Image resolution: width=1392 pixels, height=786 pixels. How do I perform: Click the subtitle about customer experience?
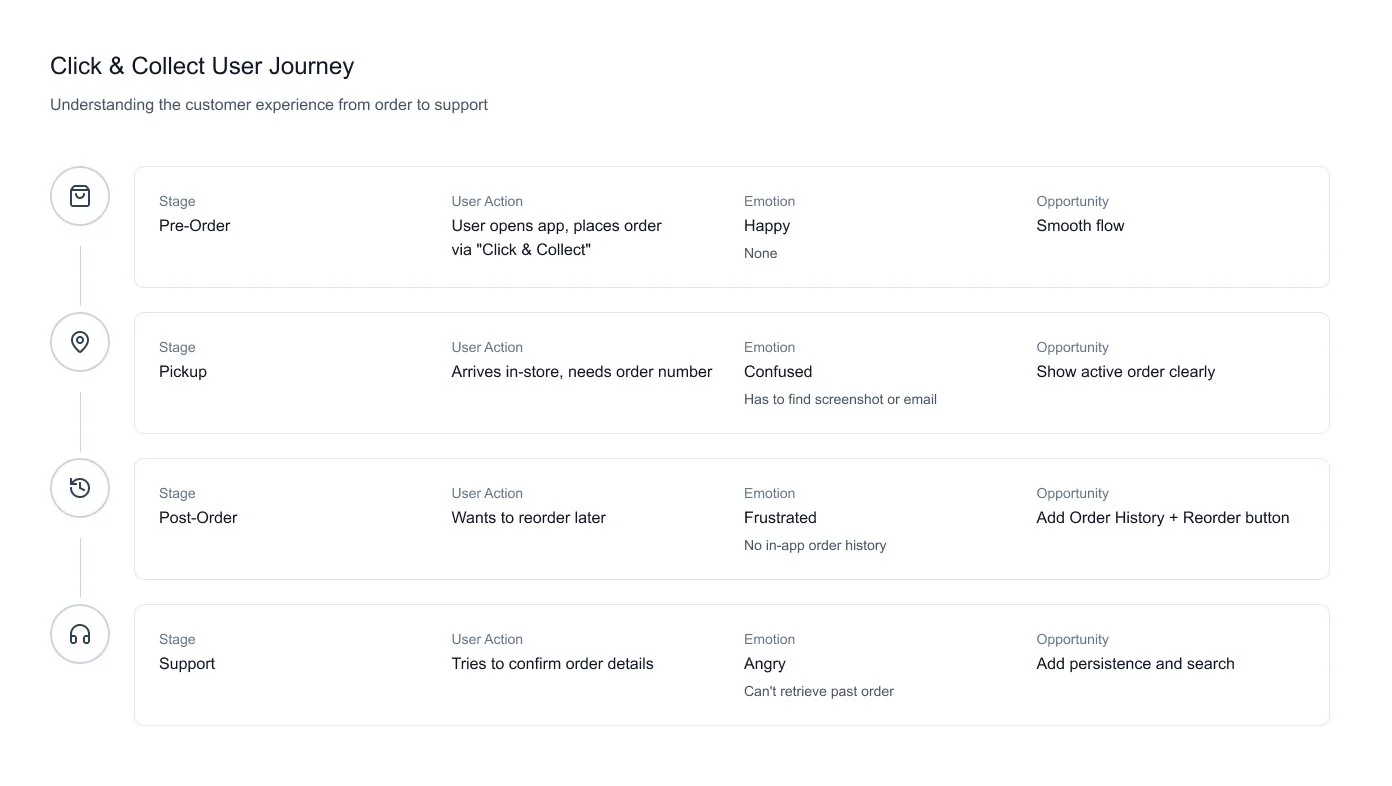(x=269, y=105)
